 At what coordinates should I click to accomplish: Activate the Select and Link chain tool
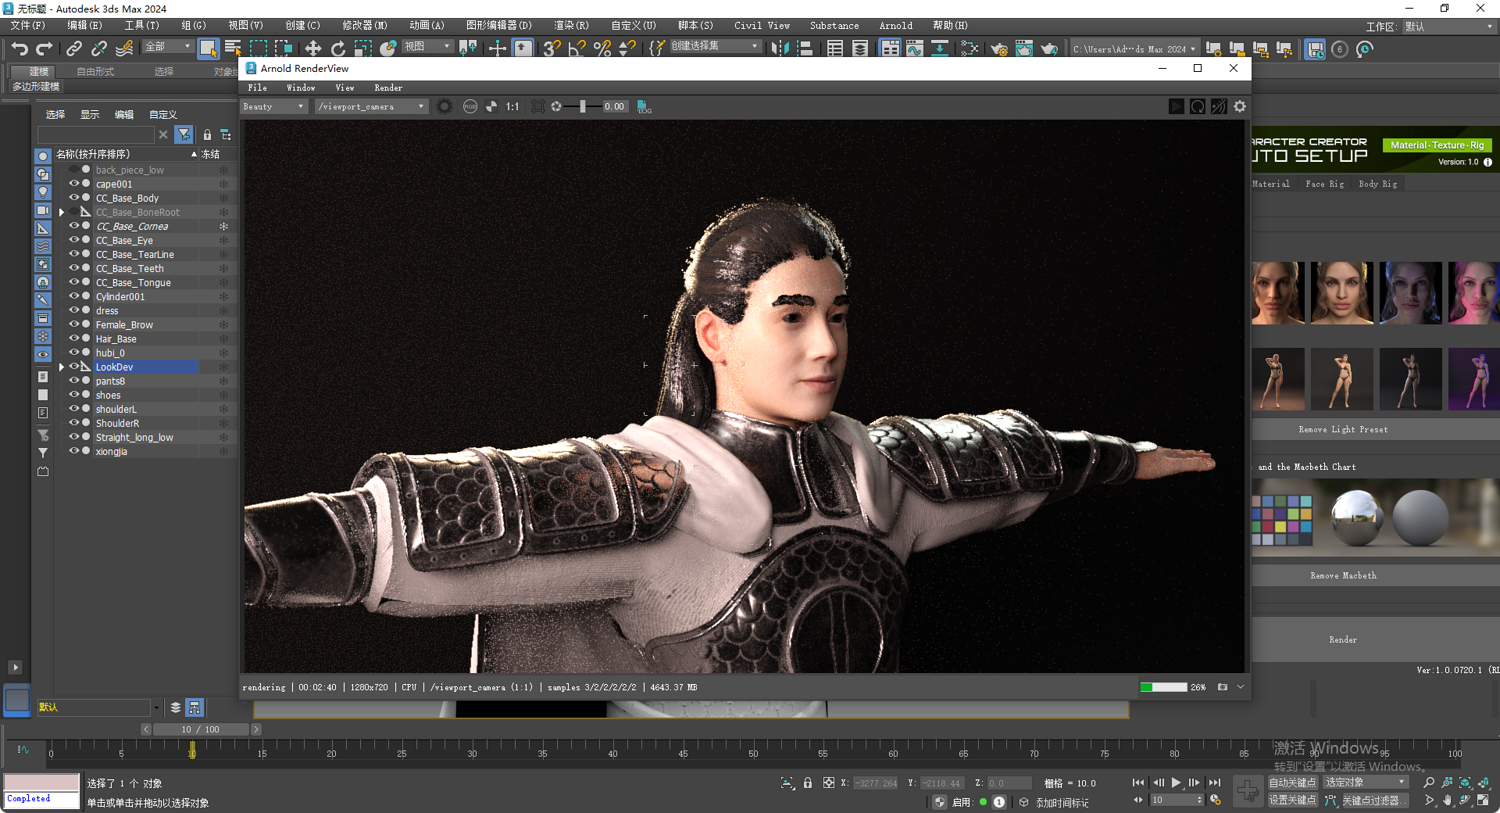coord(74,48)
